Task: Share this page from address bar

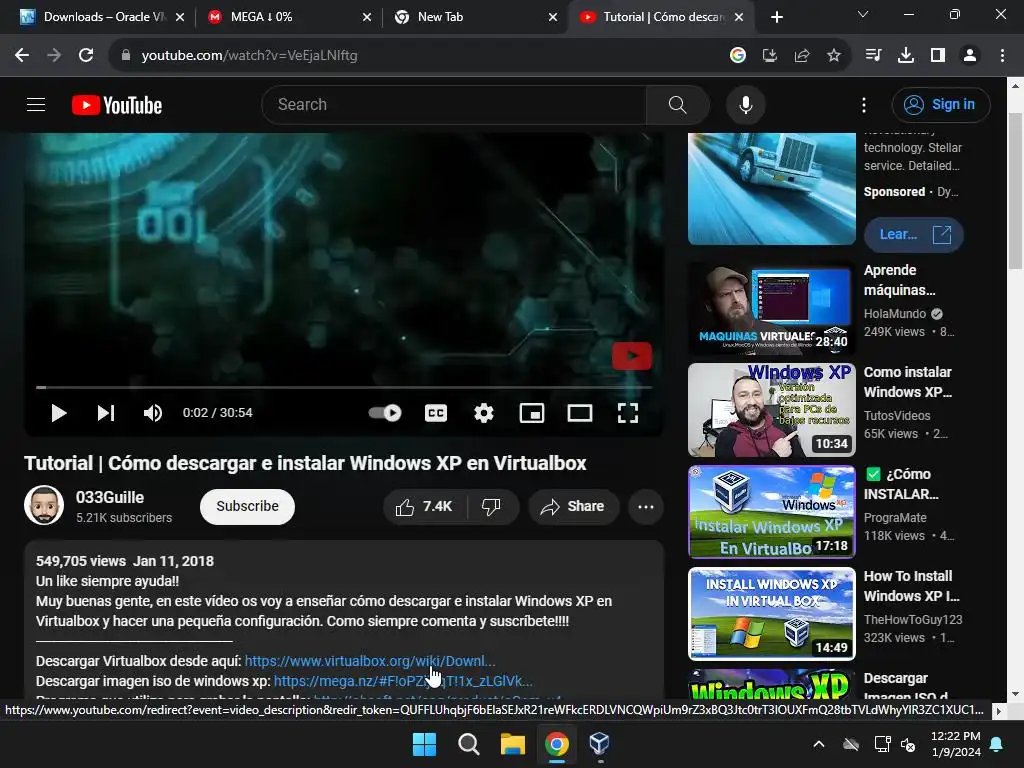Action: pos(802,56)
